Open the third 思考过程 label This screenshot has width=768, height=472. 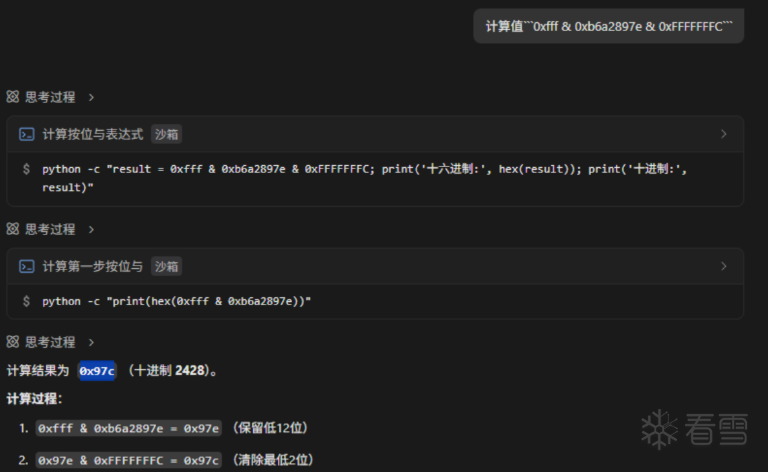(x=50, y=342)
